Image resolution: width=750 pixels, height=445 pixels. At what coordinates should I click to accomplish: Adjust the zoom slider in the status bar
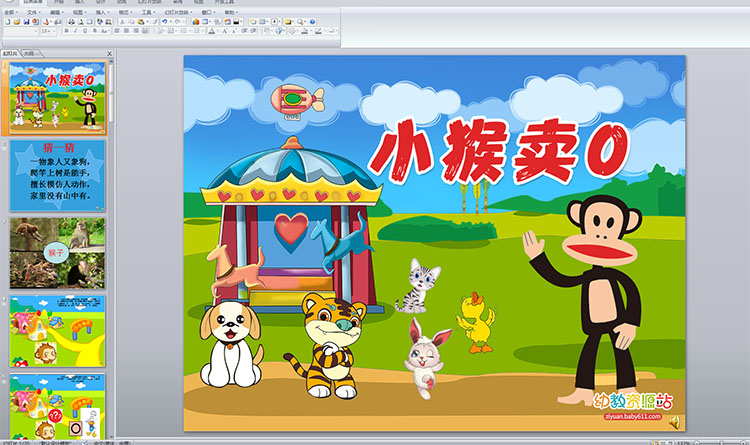[722, 443]
